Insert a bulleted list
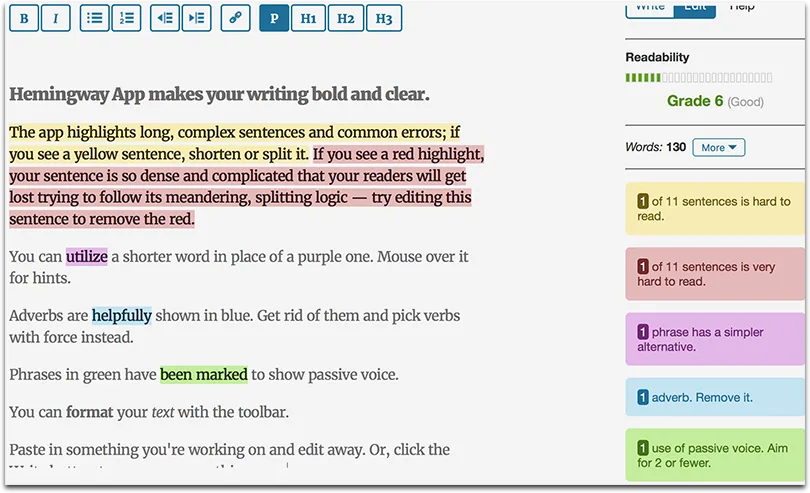Image resolution: width=810 pixels, height=493 pixels. (95, 18)
